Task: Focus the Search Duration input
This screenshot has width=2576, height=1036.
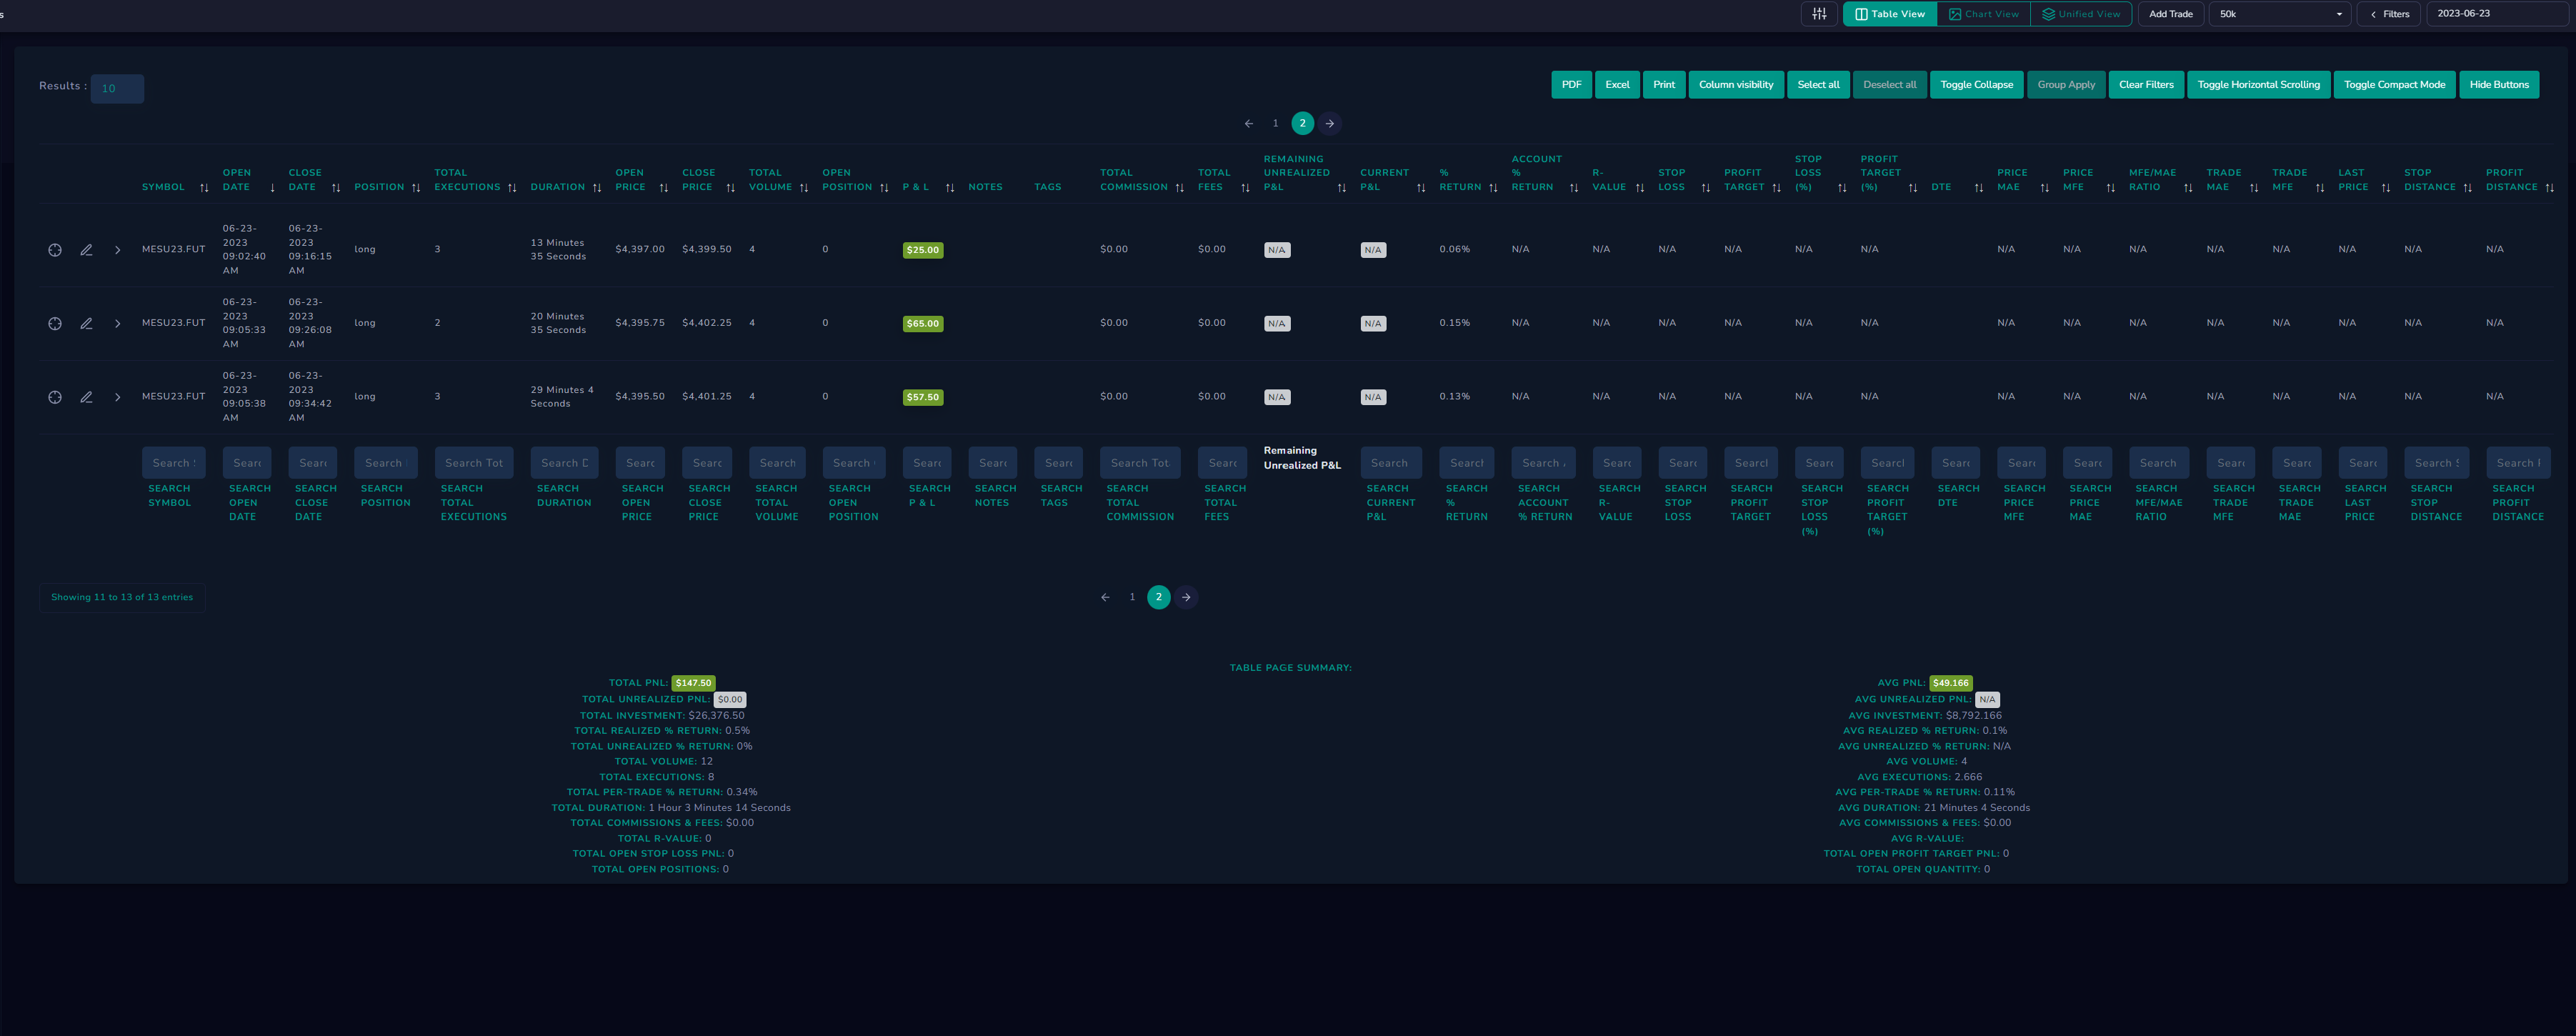Action: 565,463
